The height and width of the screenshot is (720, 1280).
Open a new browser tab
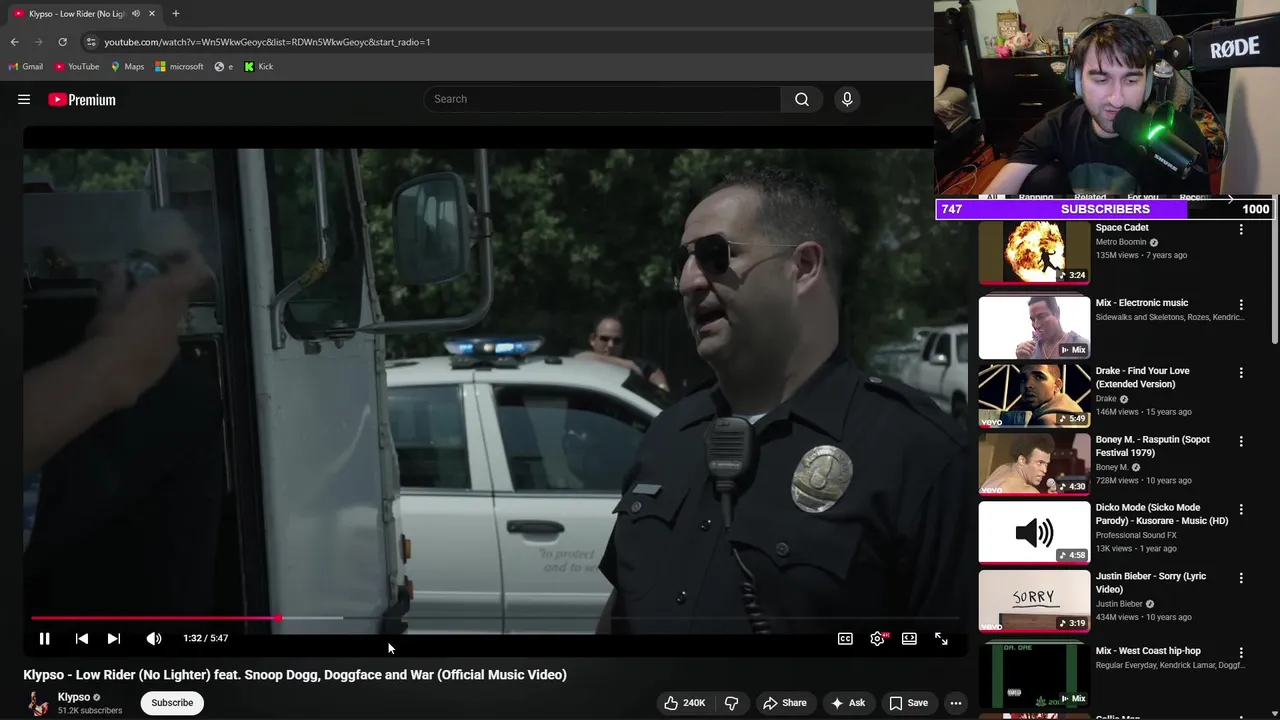click(x=175, y=14)
